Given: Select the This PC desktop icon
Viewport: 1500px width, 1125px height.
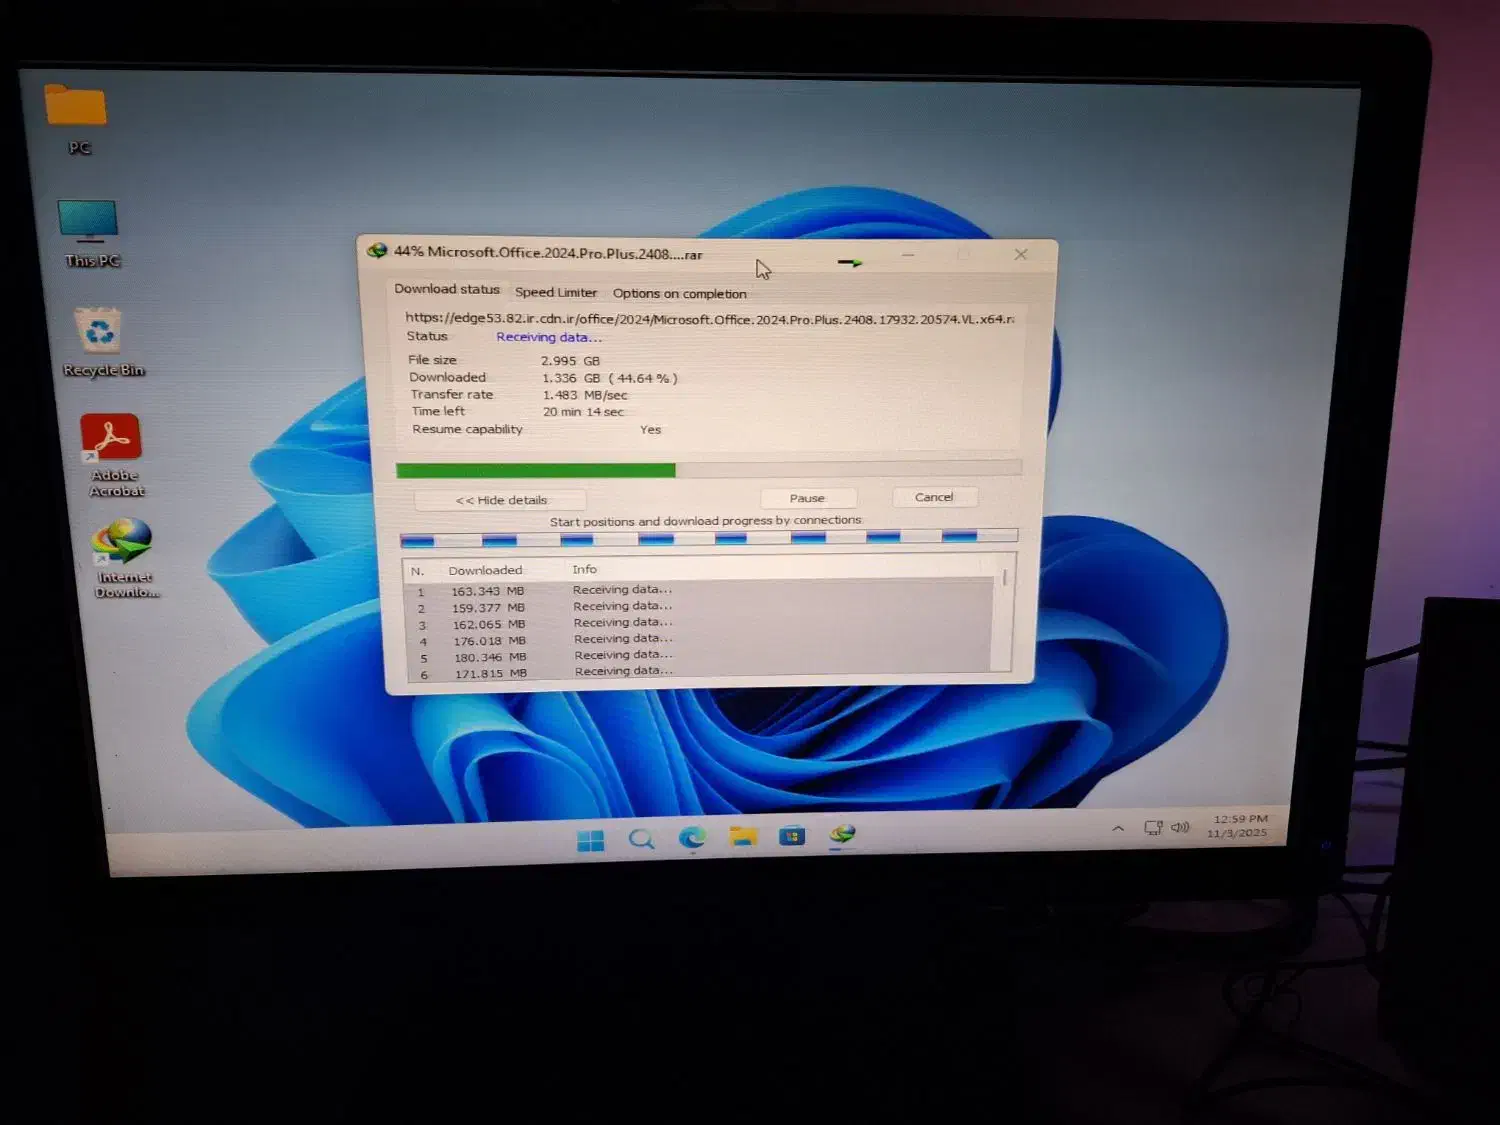Looking at the screenshot, I should coord(88,222).
